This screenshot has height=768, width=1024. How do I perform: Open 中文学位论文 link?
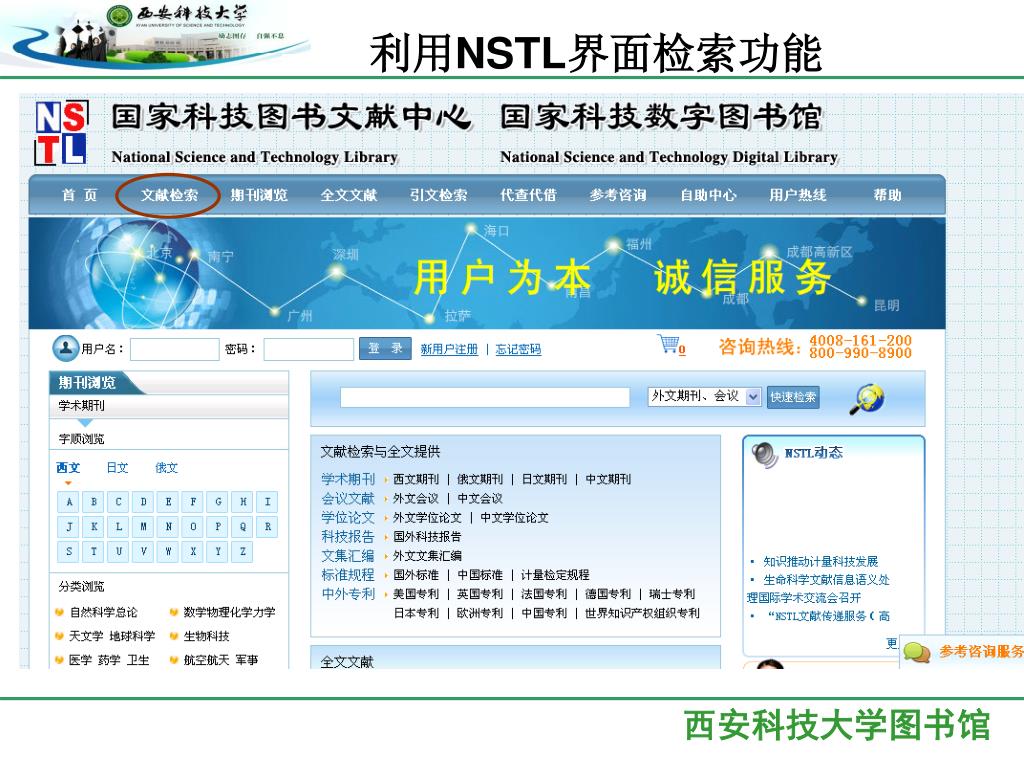[x=514, y=518]
